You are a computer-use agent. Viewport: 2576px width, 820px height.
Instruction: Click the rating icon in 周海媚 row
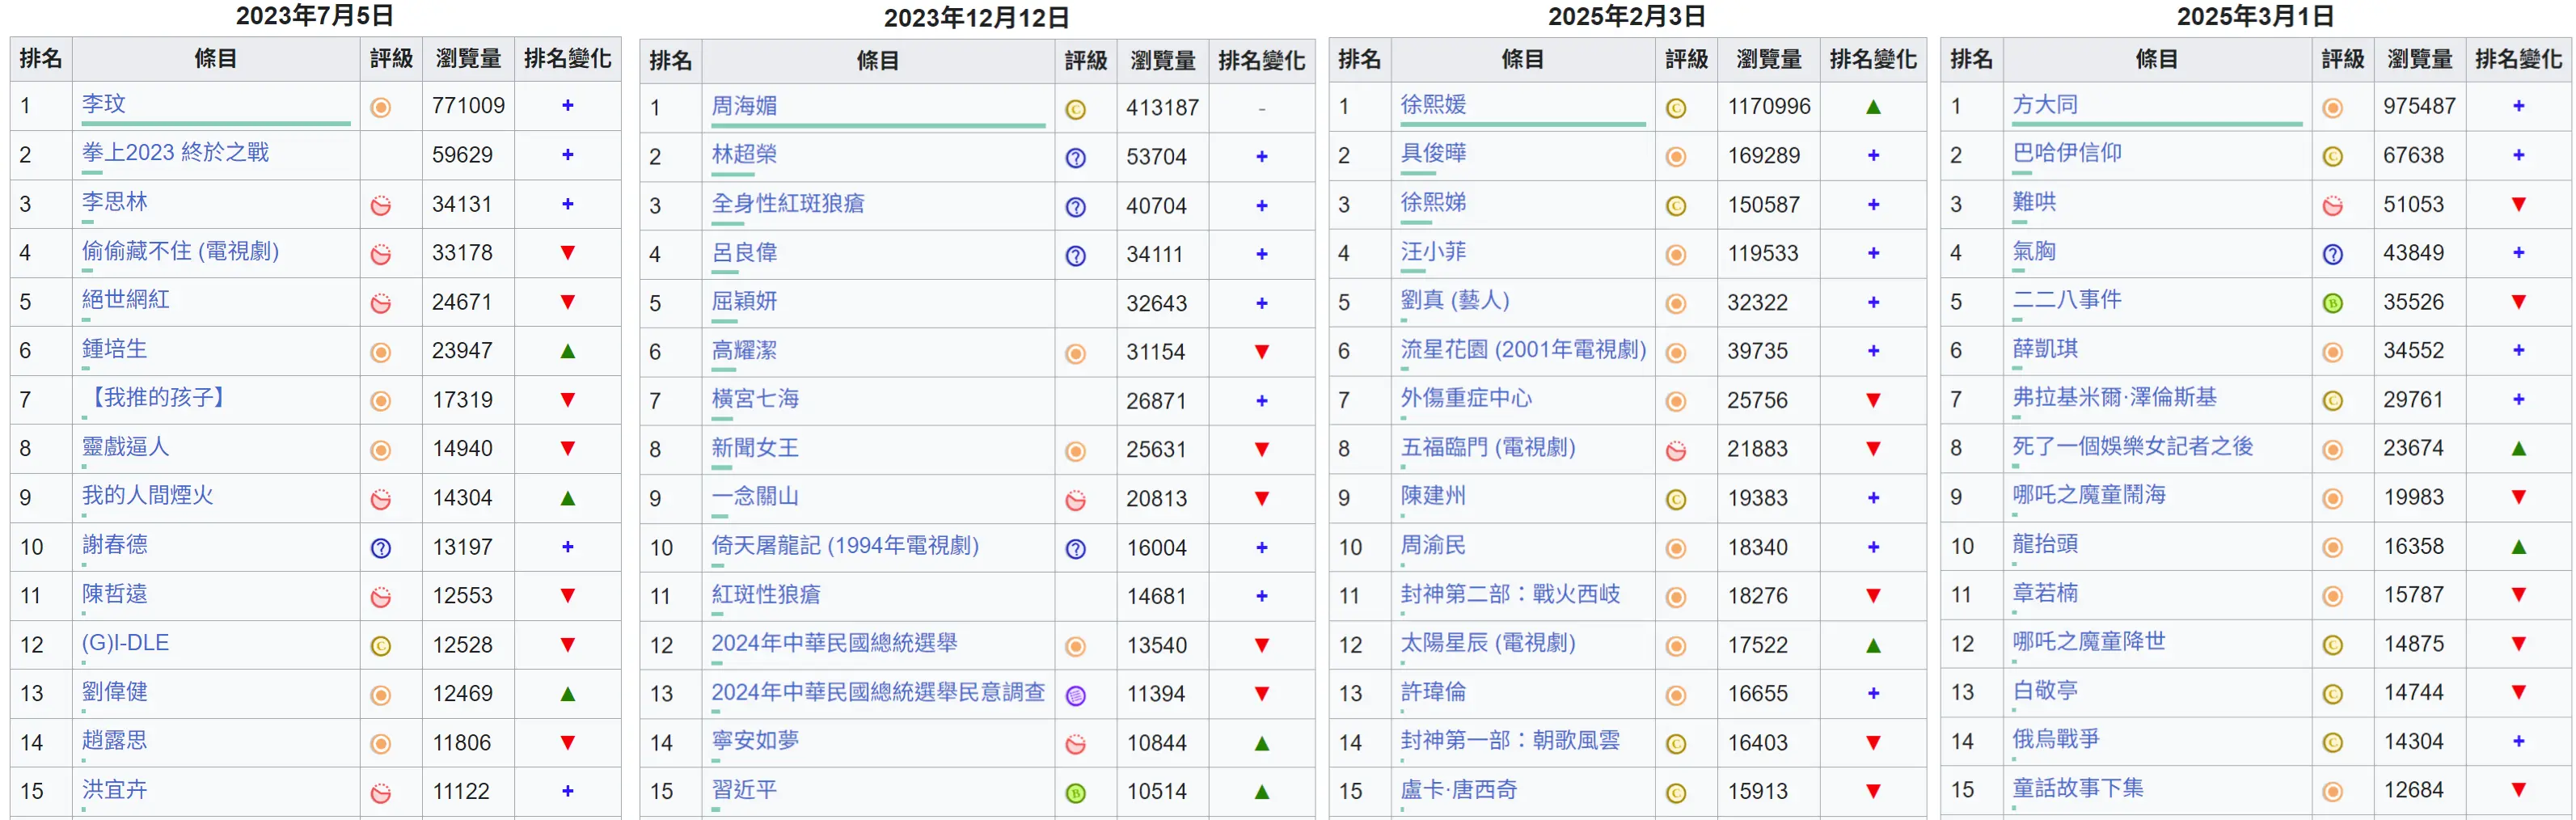[x=1076, y=109]
